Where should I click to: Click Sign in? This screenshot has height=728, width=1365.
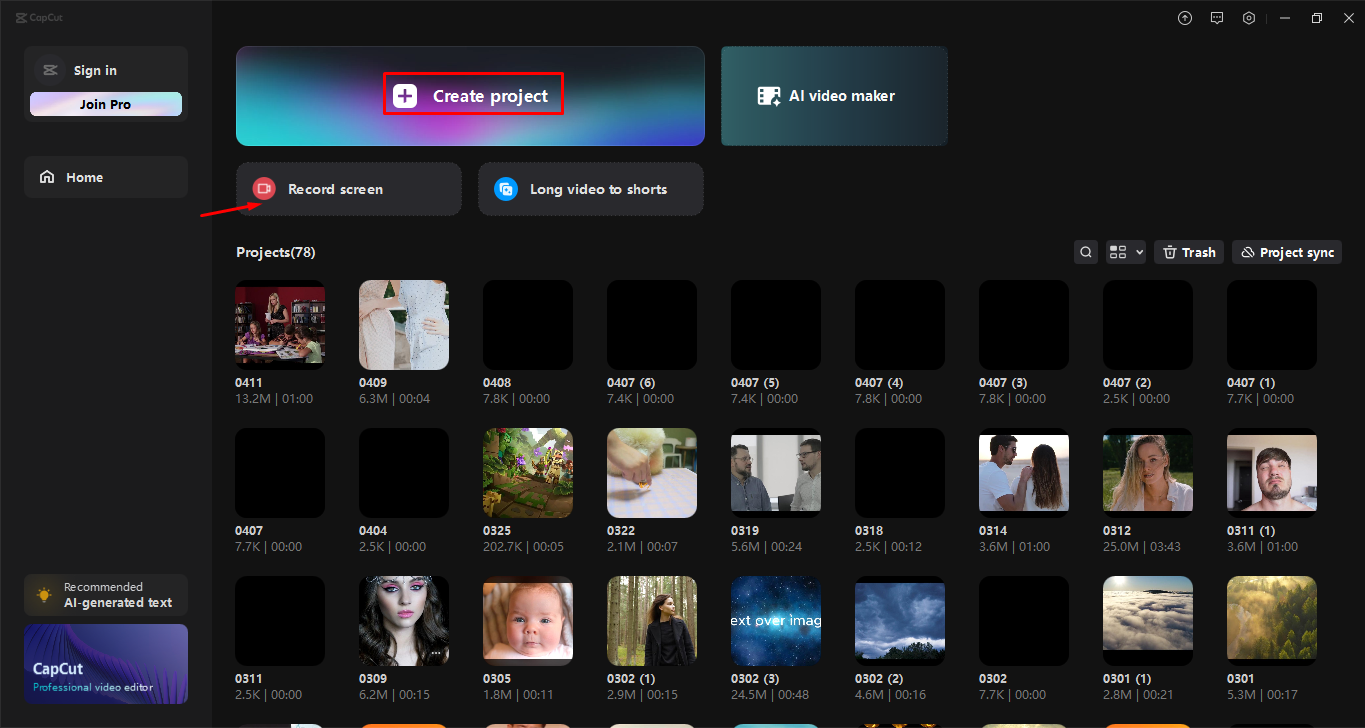(95, 70)
